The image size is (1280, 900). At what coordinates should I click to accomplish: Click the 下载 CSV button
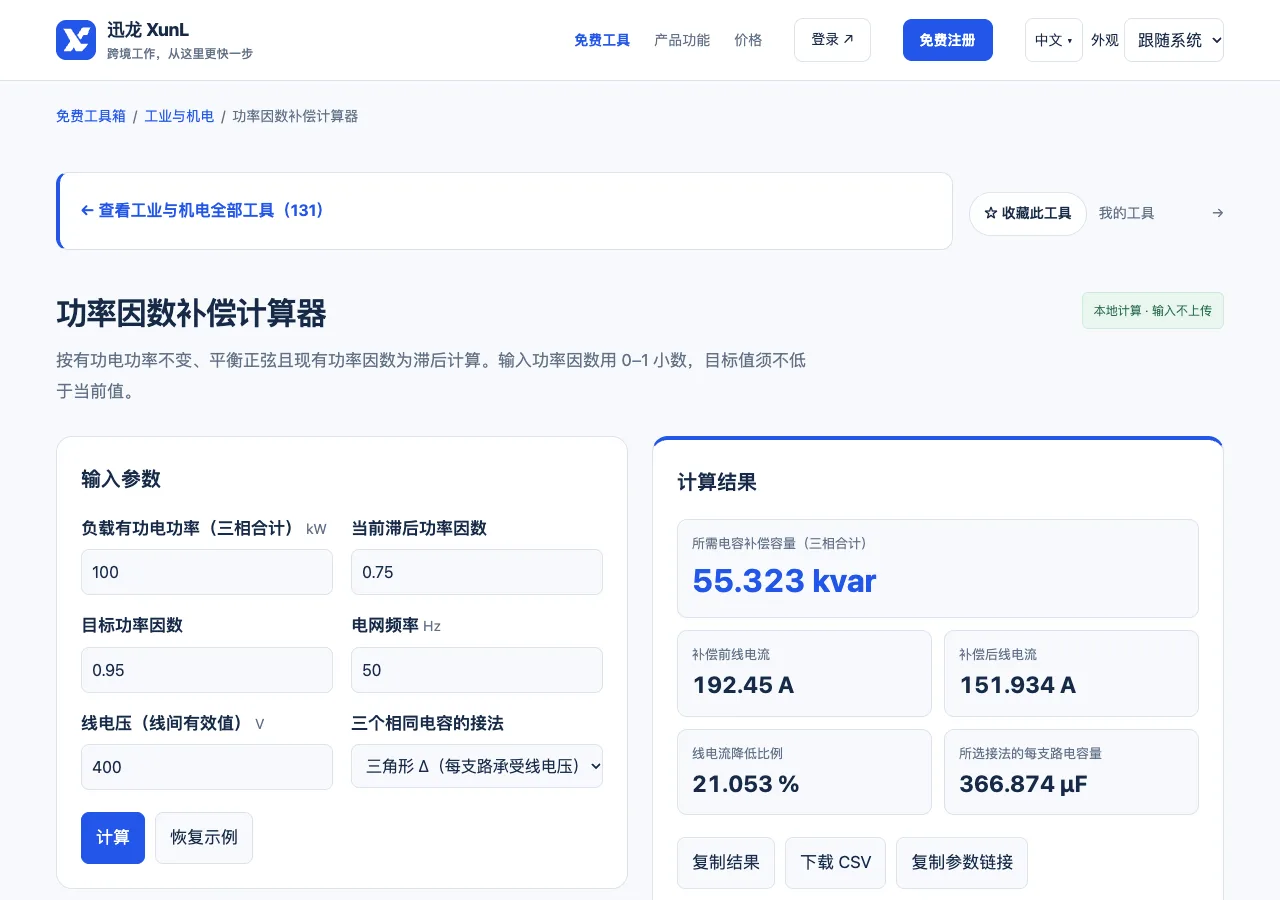836,863
